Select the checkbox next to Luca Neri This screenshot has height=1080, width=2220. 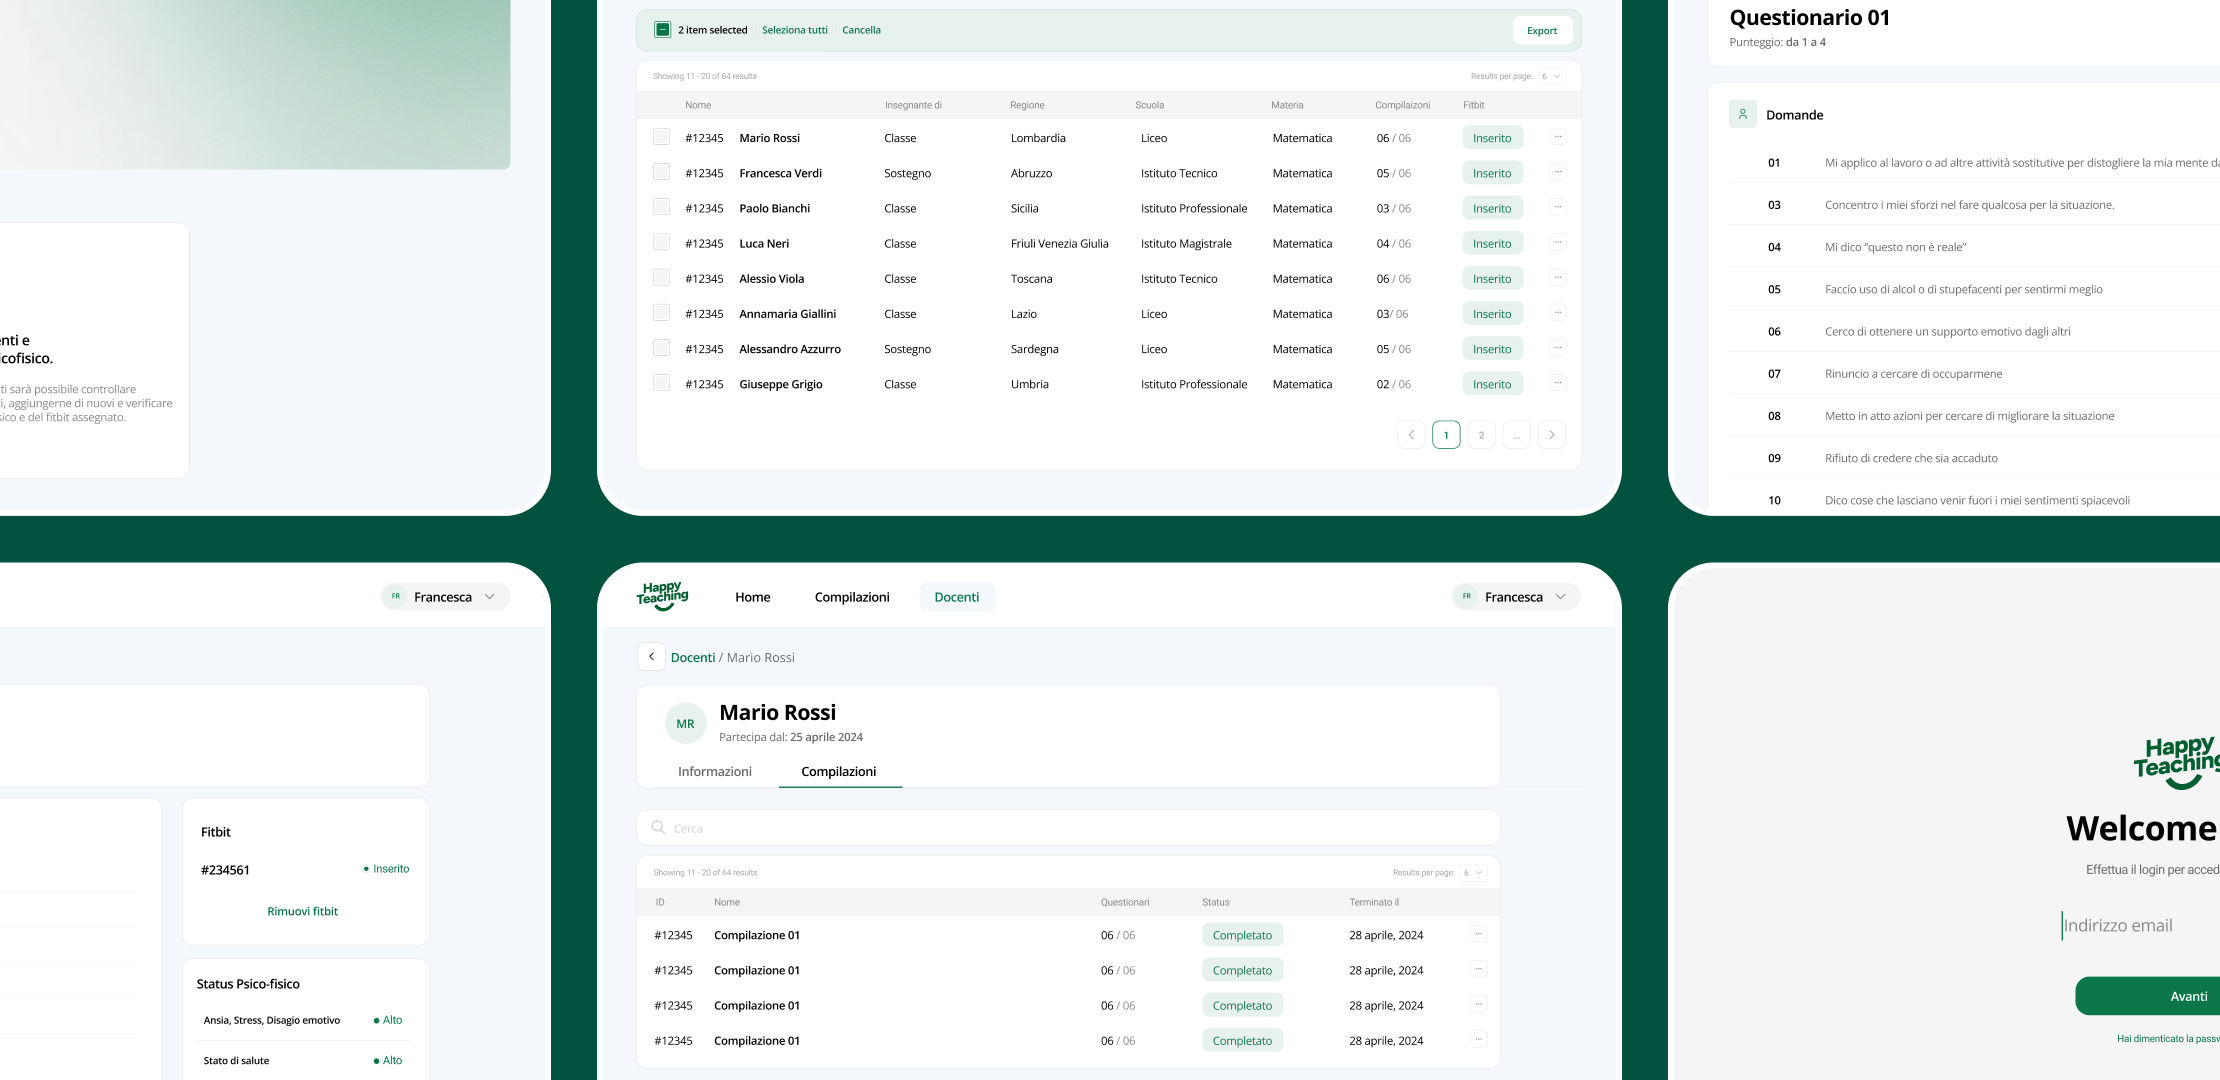(661, 242)
